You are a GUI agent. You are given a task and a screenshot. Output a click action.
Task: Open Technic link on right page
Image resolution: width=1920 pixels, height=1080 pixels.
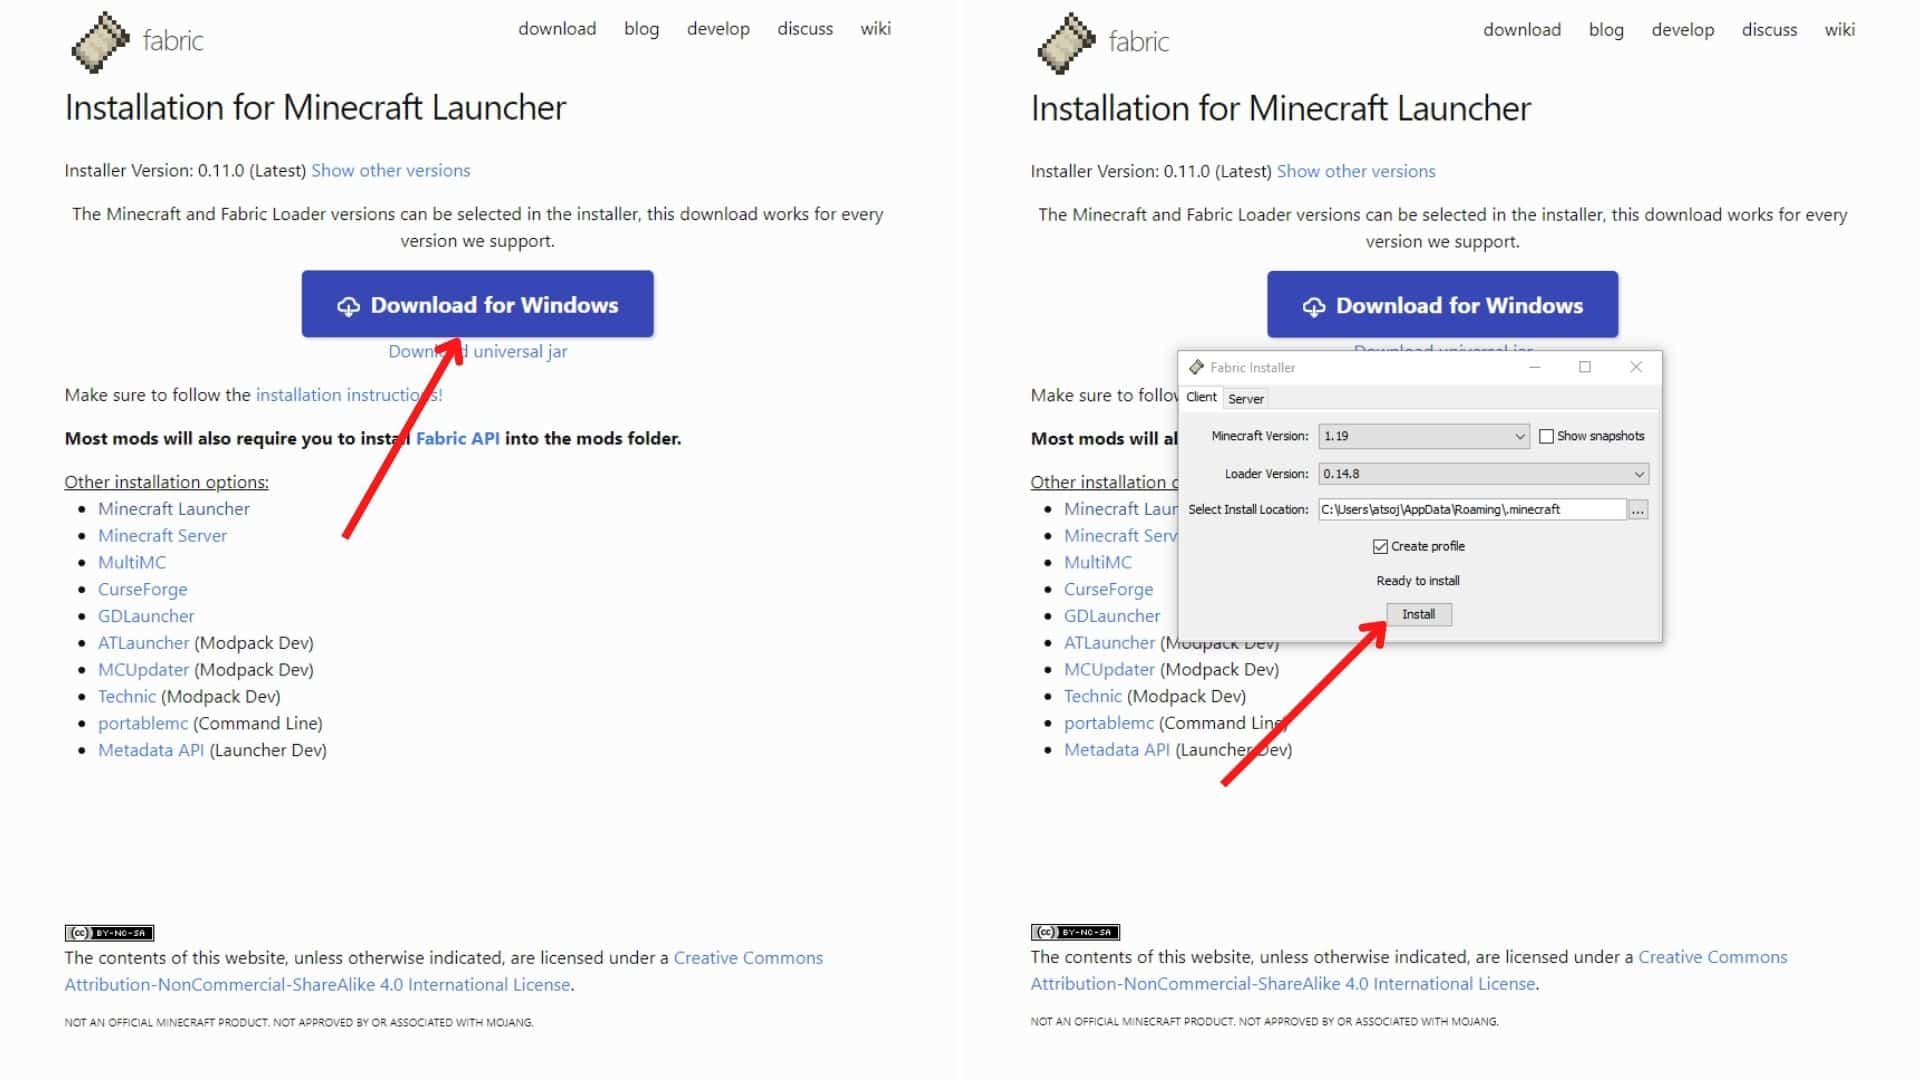pos(1093,696)
